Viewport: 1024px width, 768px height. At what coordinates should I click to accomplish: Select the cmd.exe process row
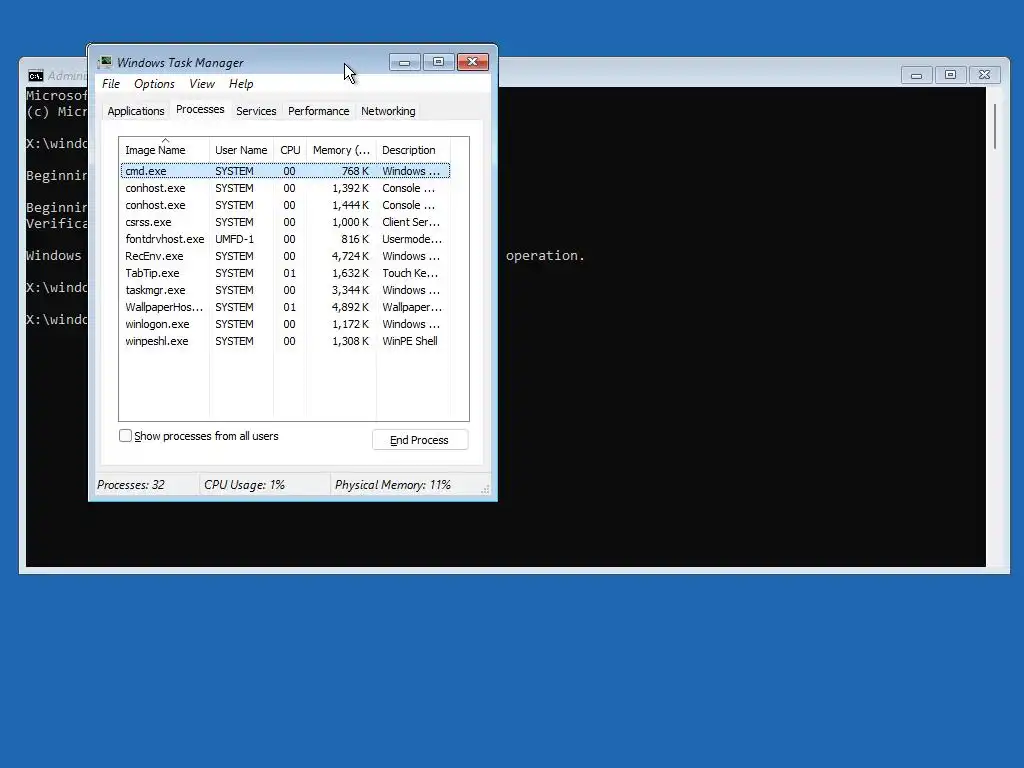point(285,171)
